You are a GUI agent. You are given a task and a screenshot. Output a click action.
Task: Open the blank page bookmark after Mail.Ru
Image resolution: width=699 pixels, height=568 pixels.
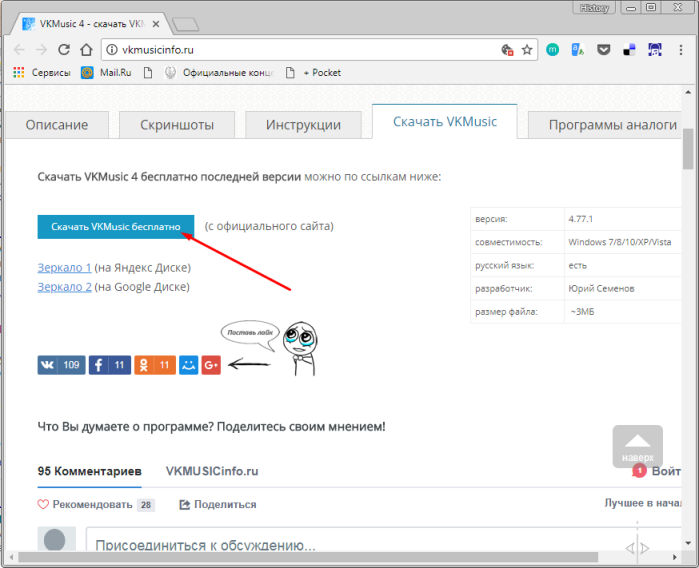click(x=148, y=73)
